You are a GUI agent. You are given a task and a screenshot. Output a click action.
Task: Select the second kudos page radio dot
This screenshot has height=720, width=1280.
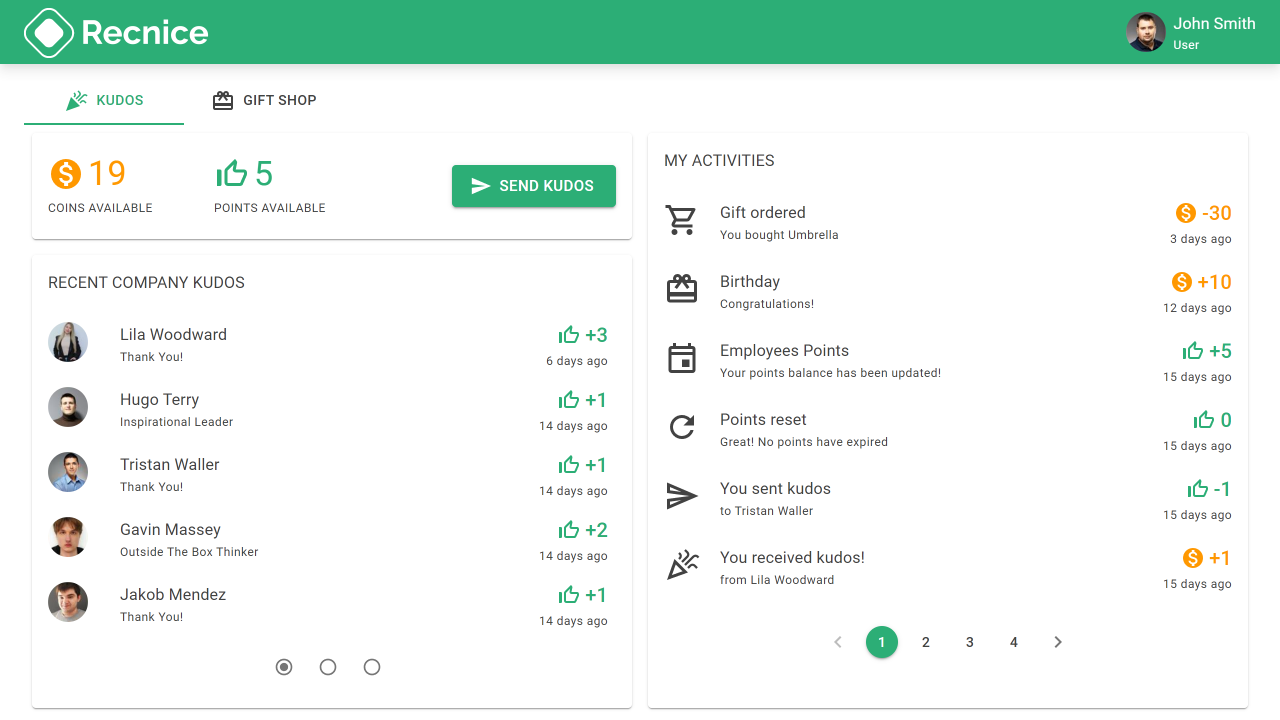(x=328, y=667)
